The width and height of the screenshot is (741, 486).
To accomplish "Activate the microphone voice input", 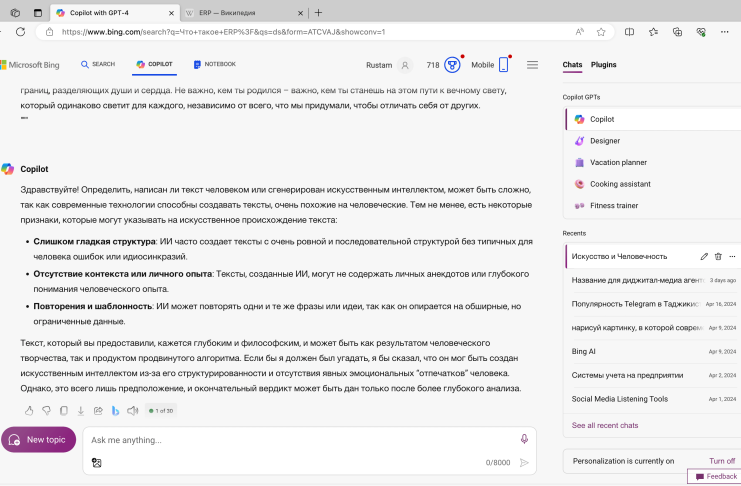I will [x=524, y=439].
